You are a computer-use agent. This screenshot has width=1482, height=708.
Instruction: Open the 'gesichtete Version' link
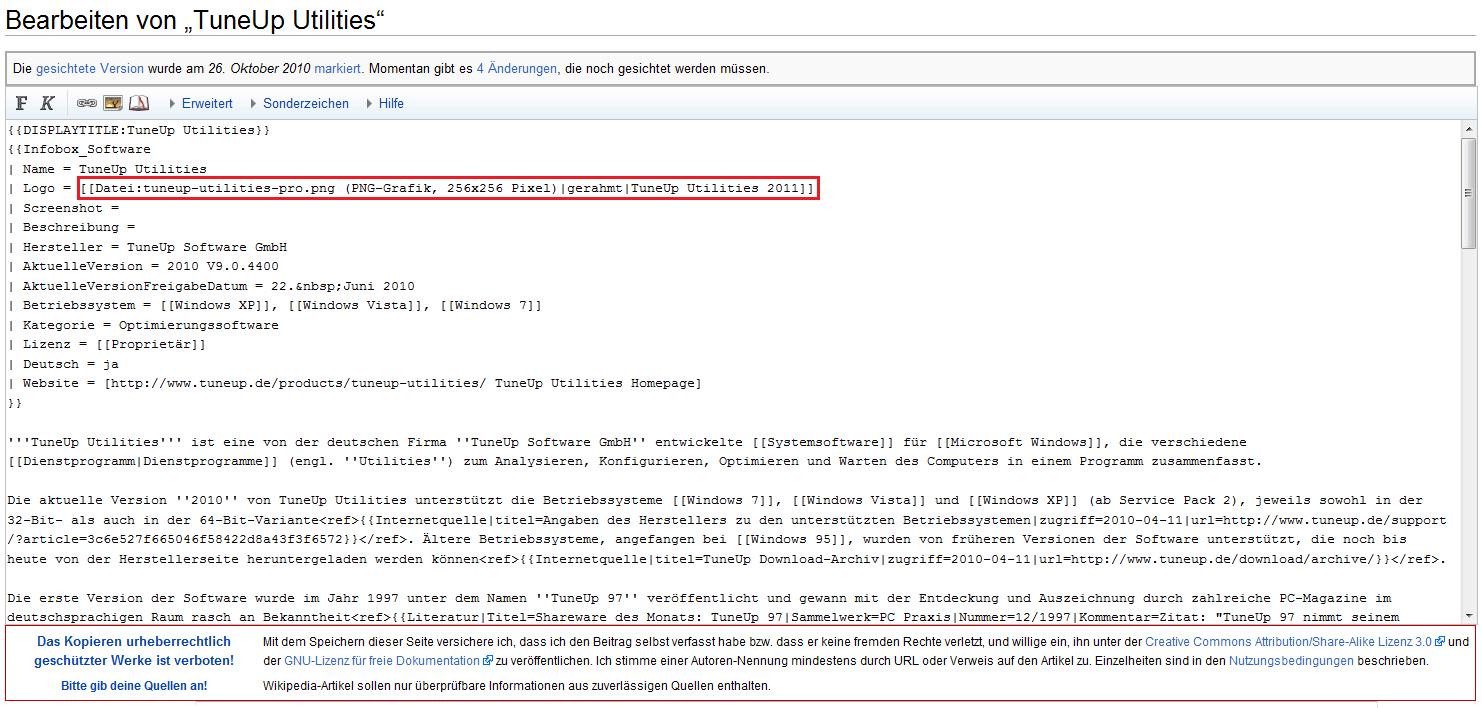pos(90,69)
